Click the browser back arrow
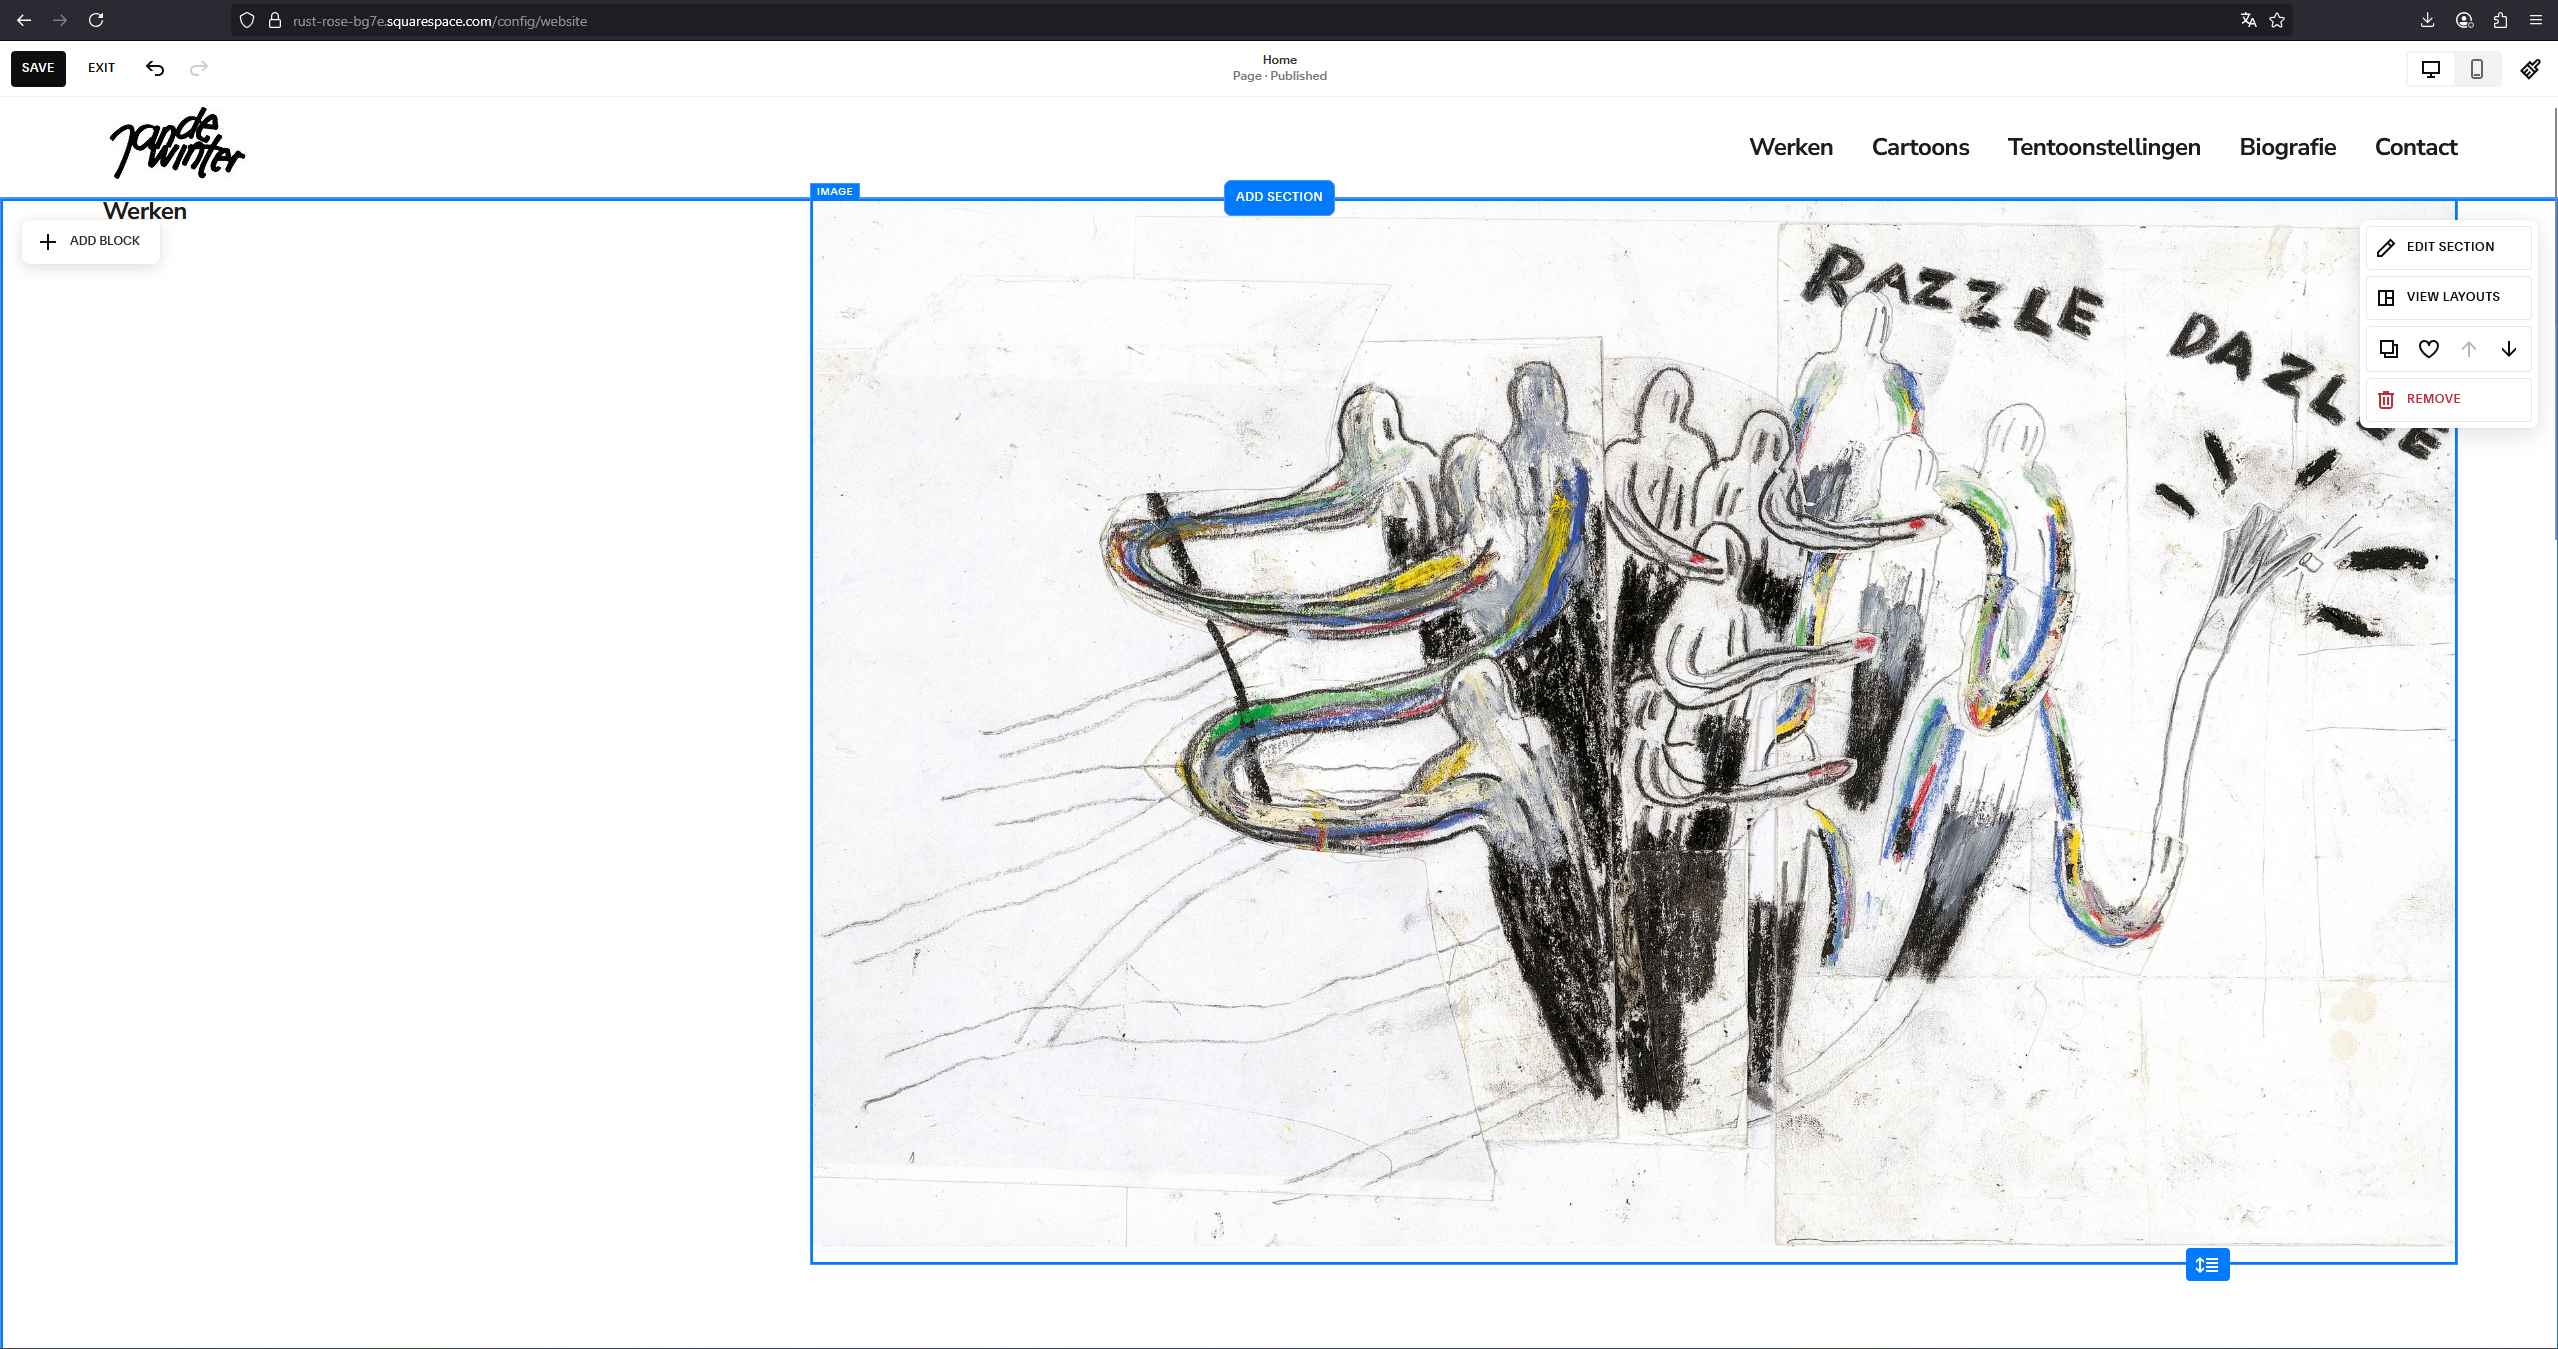The height and width of the screenshot is (1349, 2558). coord(24,20)
